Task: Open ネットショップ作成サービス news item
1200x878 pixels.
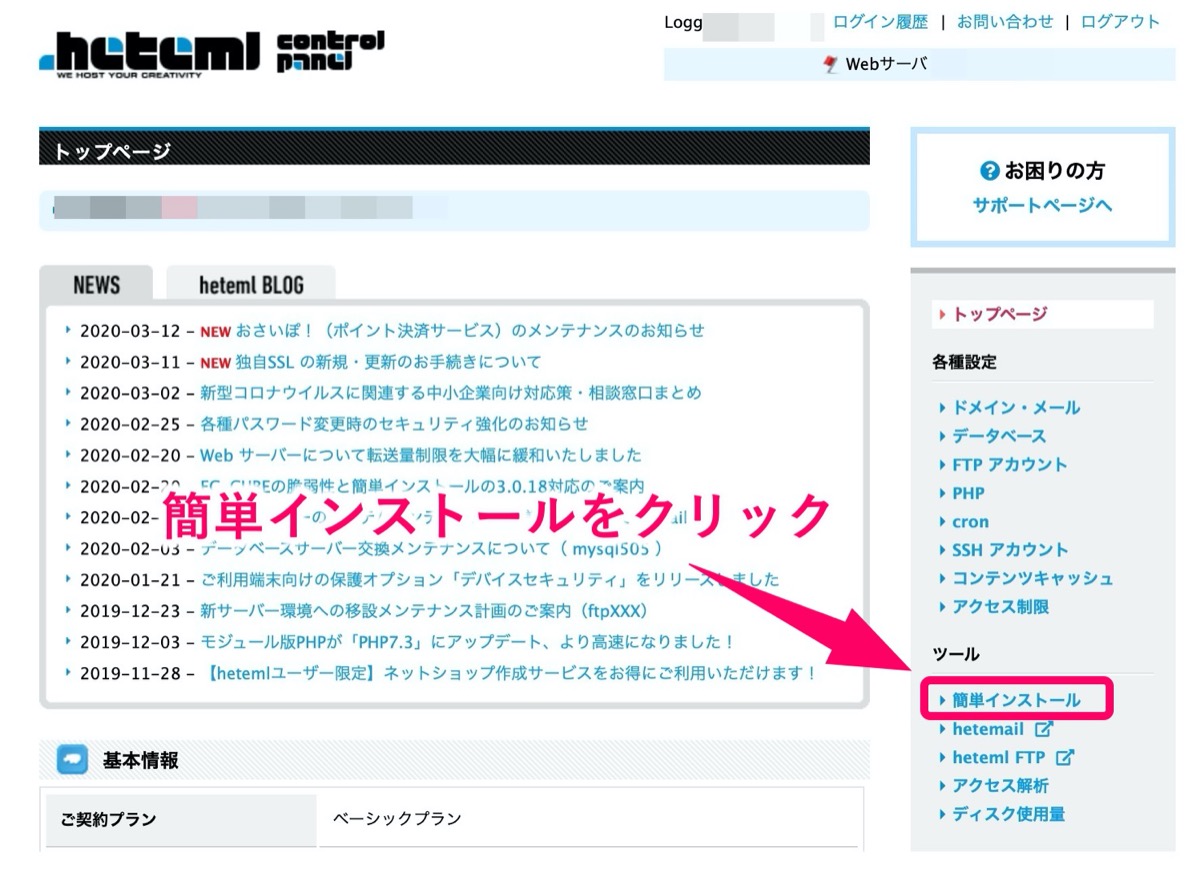Action: tap(509, 674)
